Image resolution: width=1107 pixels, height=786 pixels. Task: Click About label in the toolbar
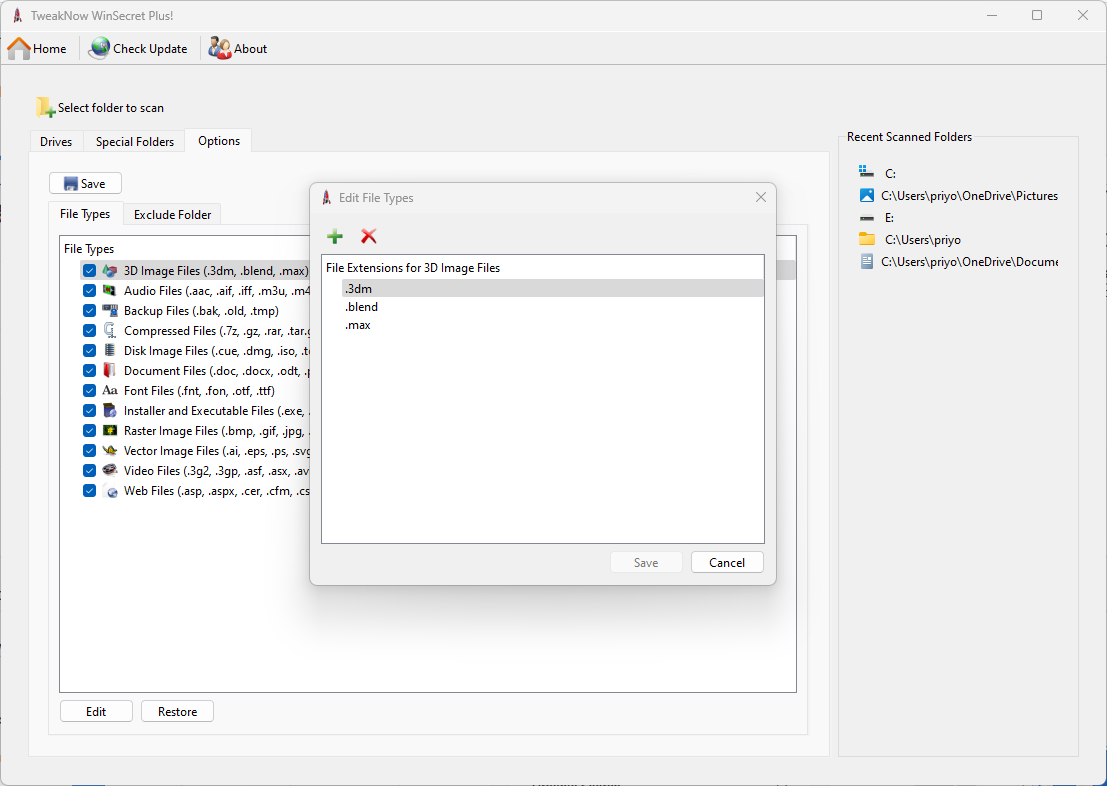tap(251, 49)
